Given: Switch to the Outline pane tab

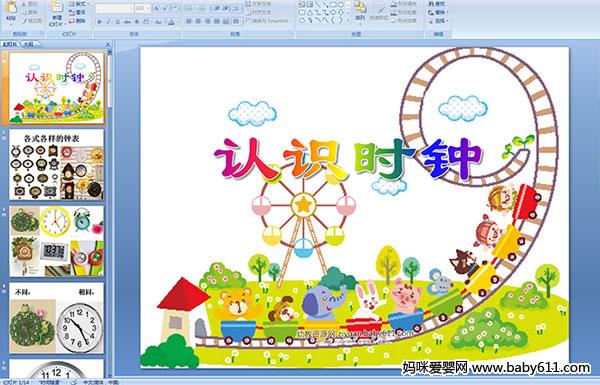Looking at the screenshot, I should [x=28, y=44].
